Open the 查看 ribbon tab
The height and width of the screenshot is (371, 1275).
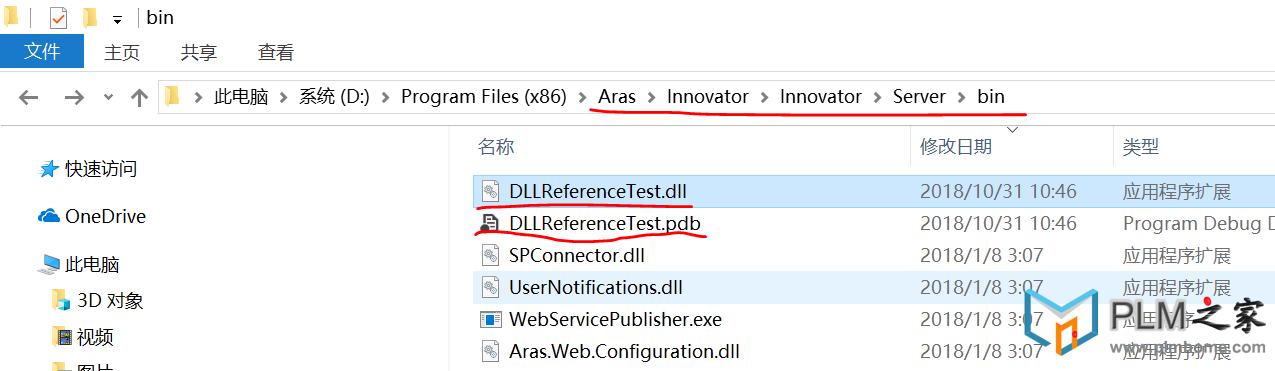(276, 52)
